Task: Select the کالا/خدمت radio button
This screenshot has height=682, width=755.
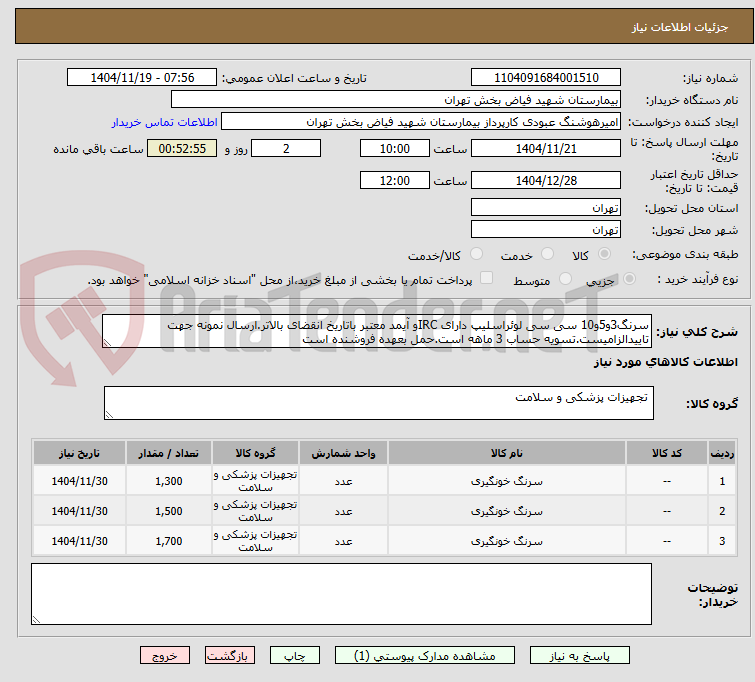Action: click(476, 254)
